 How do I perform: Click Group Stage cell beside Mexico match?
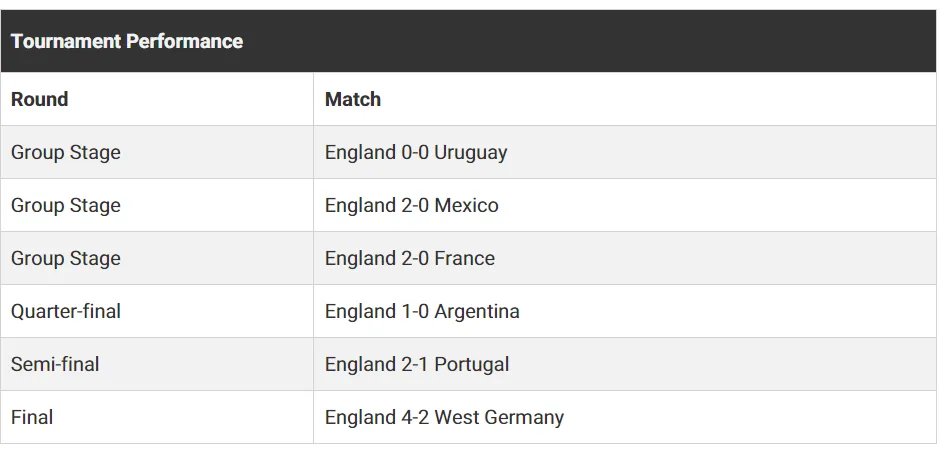coord(157,205)
